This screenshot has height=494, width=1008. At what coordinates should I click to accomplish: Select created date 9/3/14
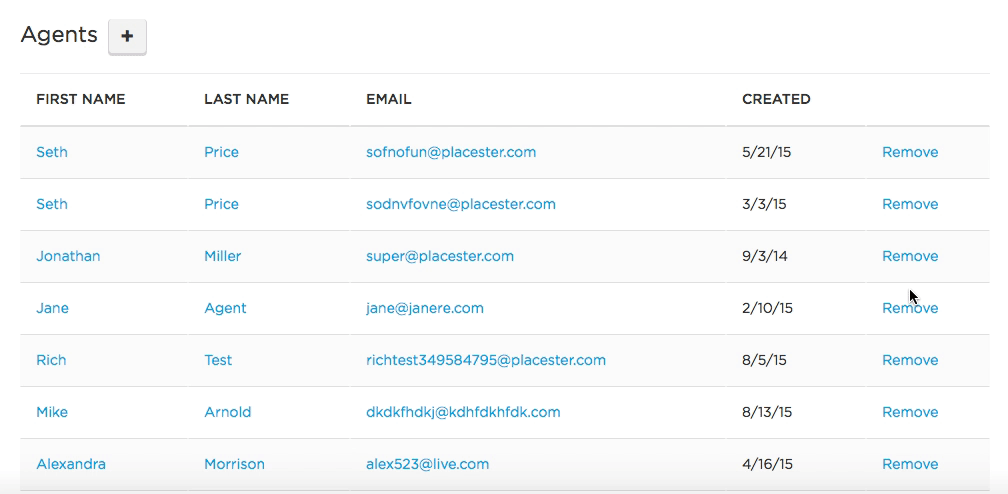(x=764, y=257)
